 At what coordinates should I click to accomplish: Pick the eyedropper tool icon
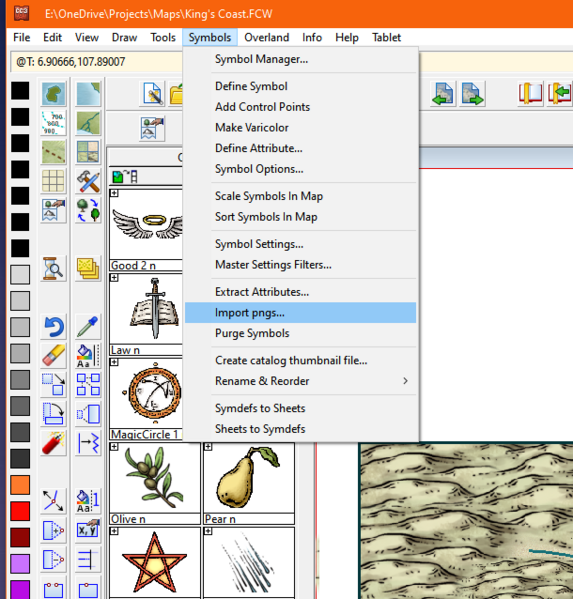pos(88,327)
